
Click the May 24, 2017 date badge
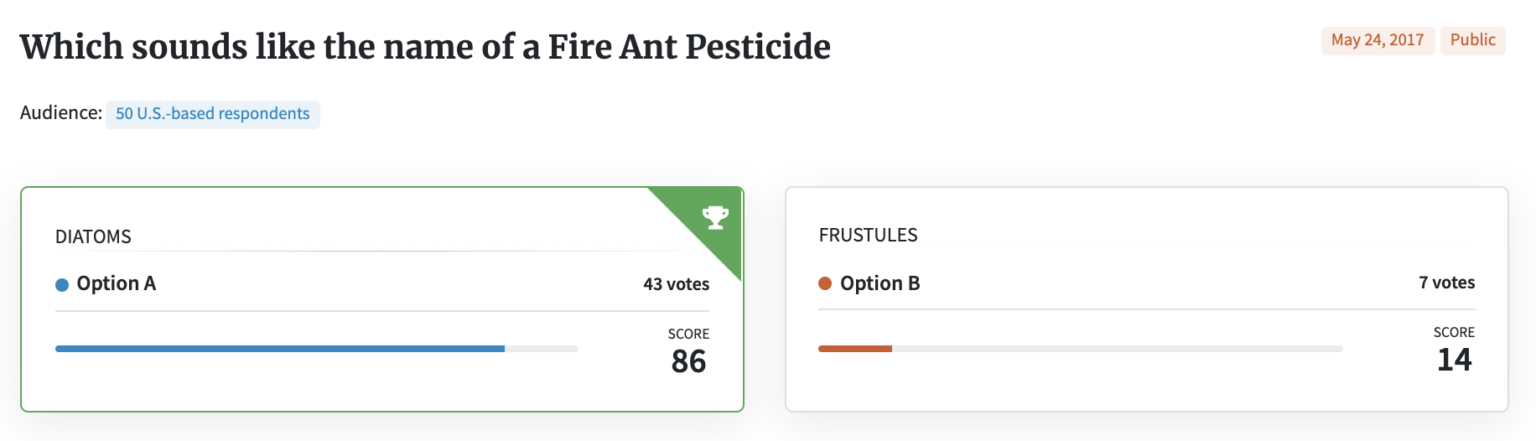[x=1377, y=40]
